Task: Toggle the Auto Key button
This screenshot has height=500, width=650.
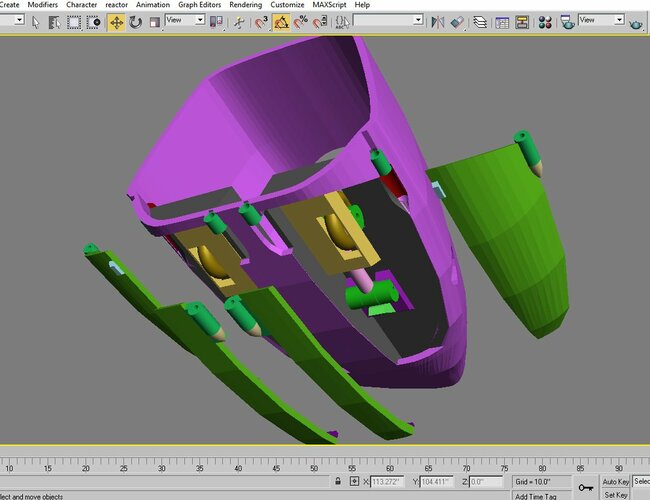Action: point(615,481)
